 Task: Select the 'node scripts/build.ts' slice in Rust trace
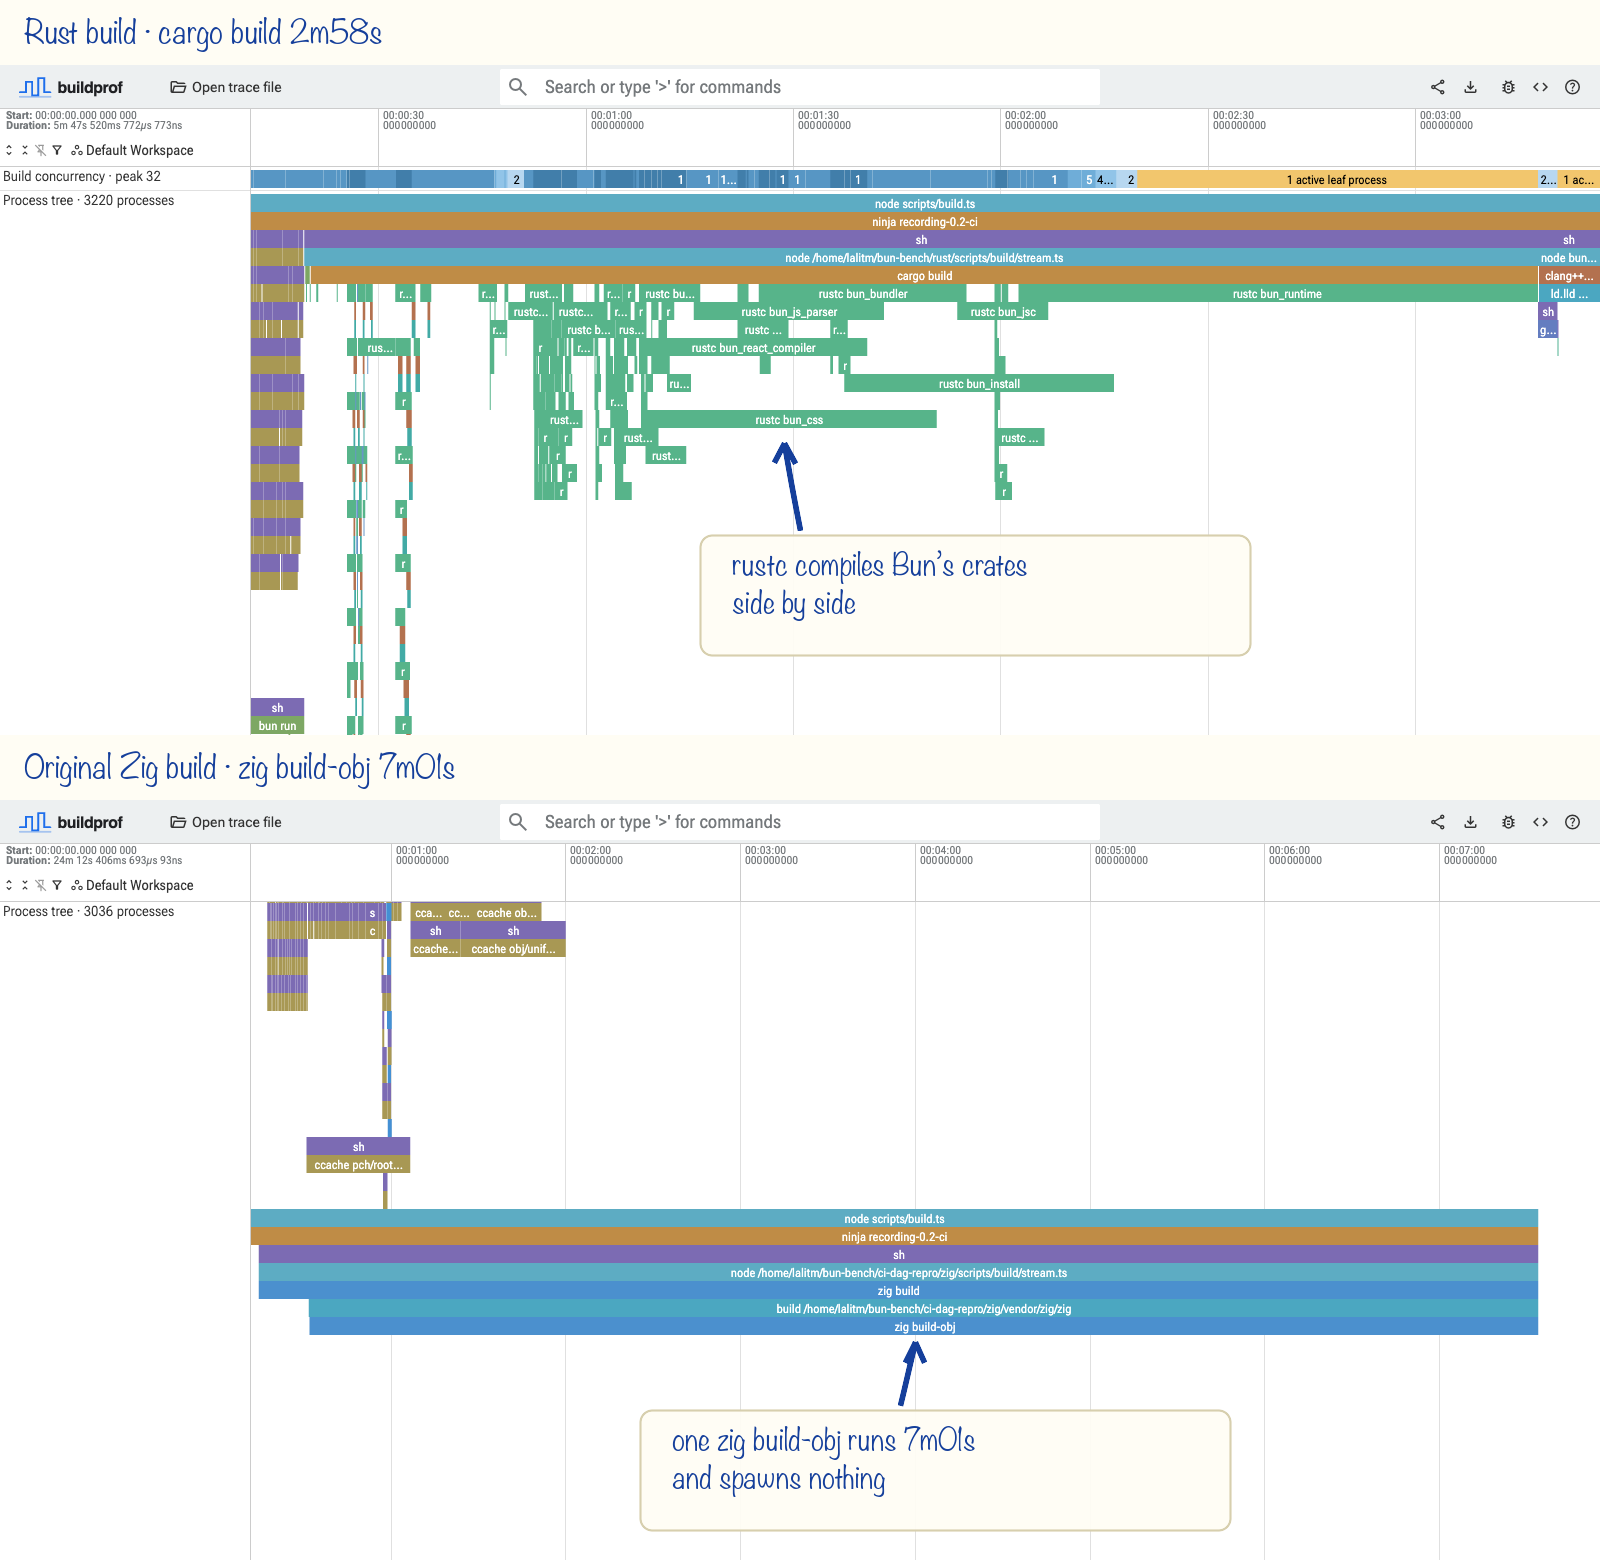click(925, 204)
